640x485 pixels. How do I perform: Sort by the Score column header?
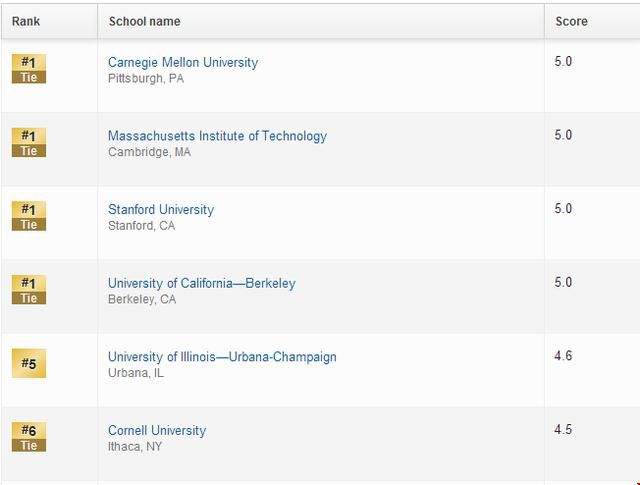click(571, 21)
